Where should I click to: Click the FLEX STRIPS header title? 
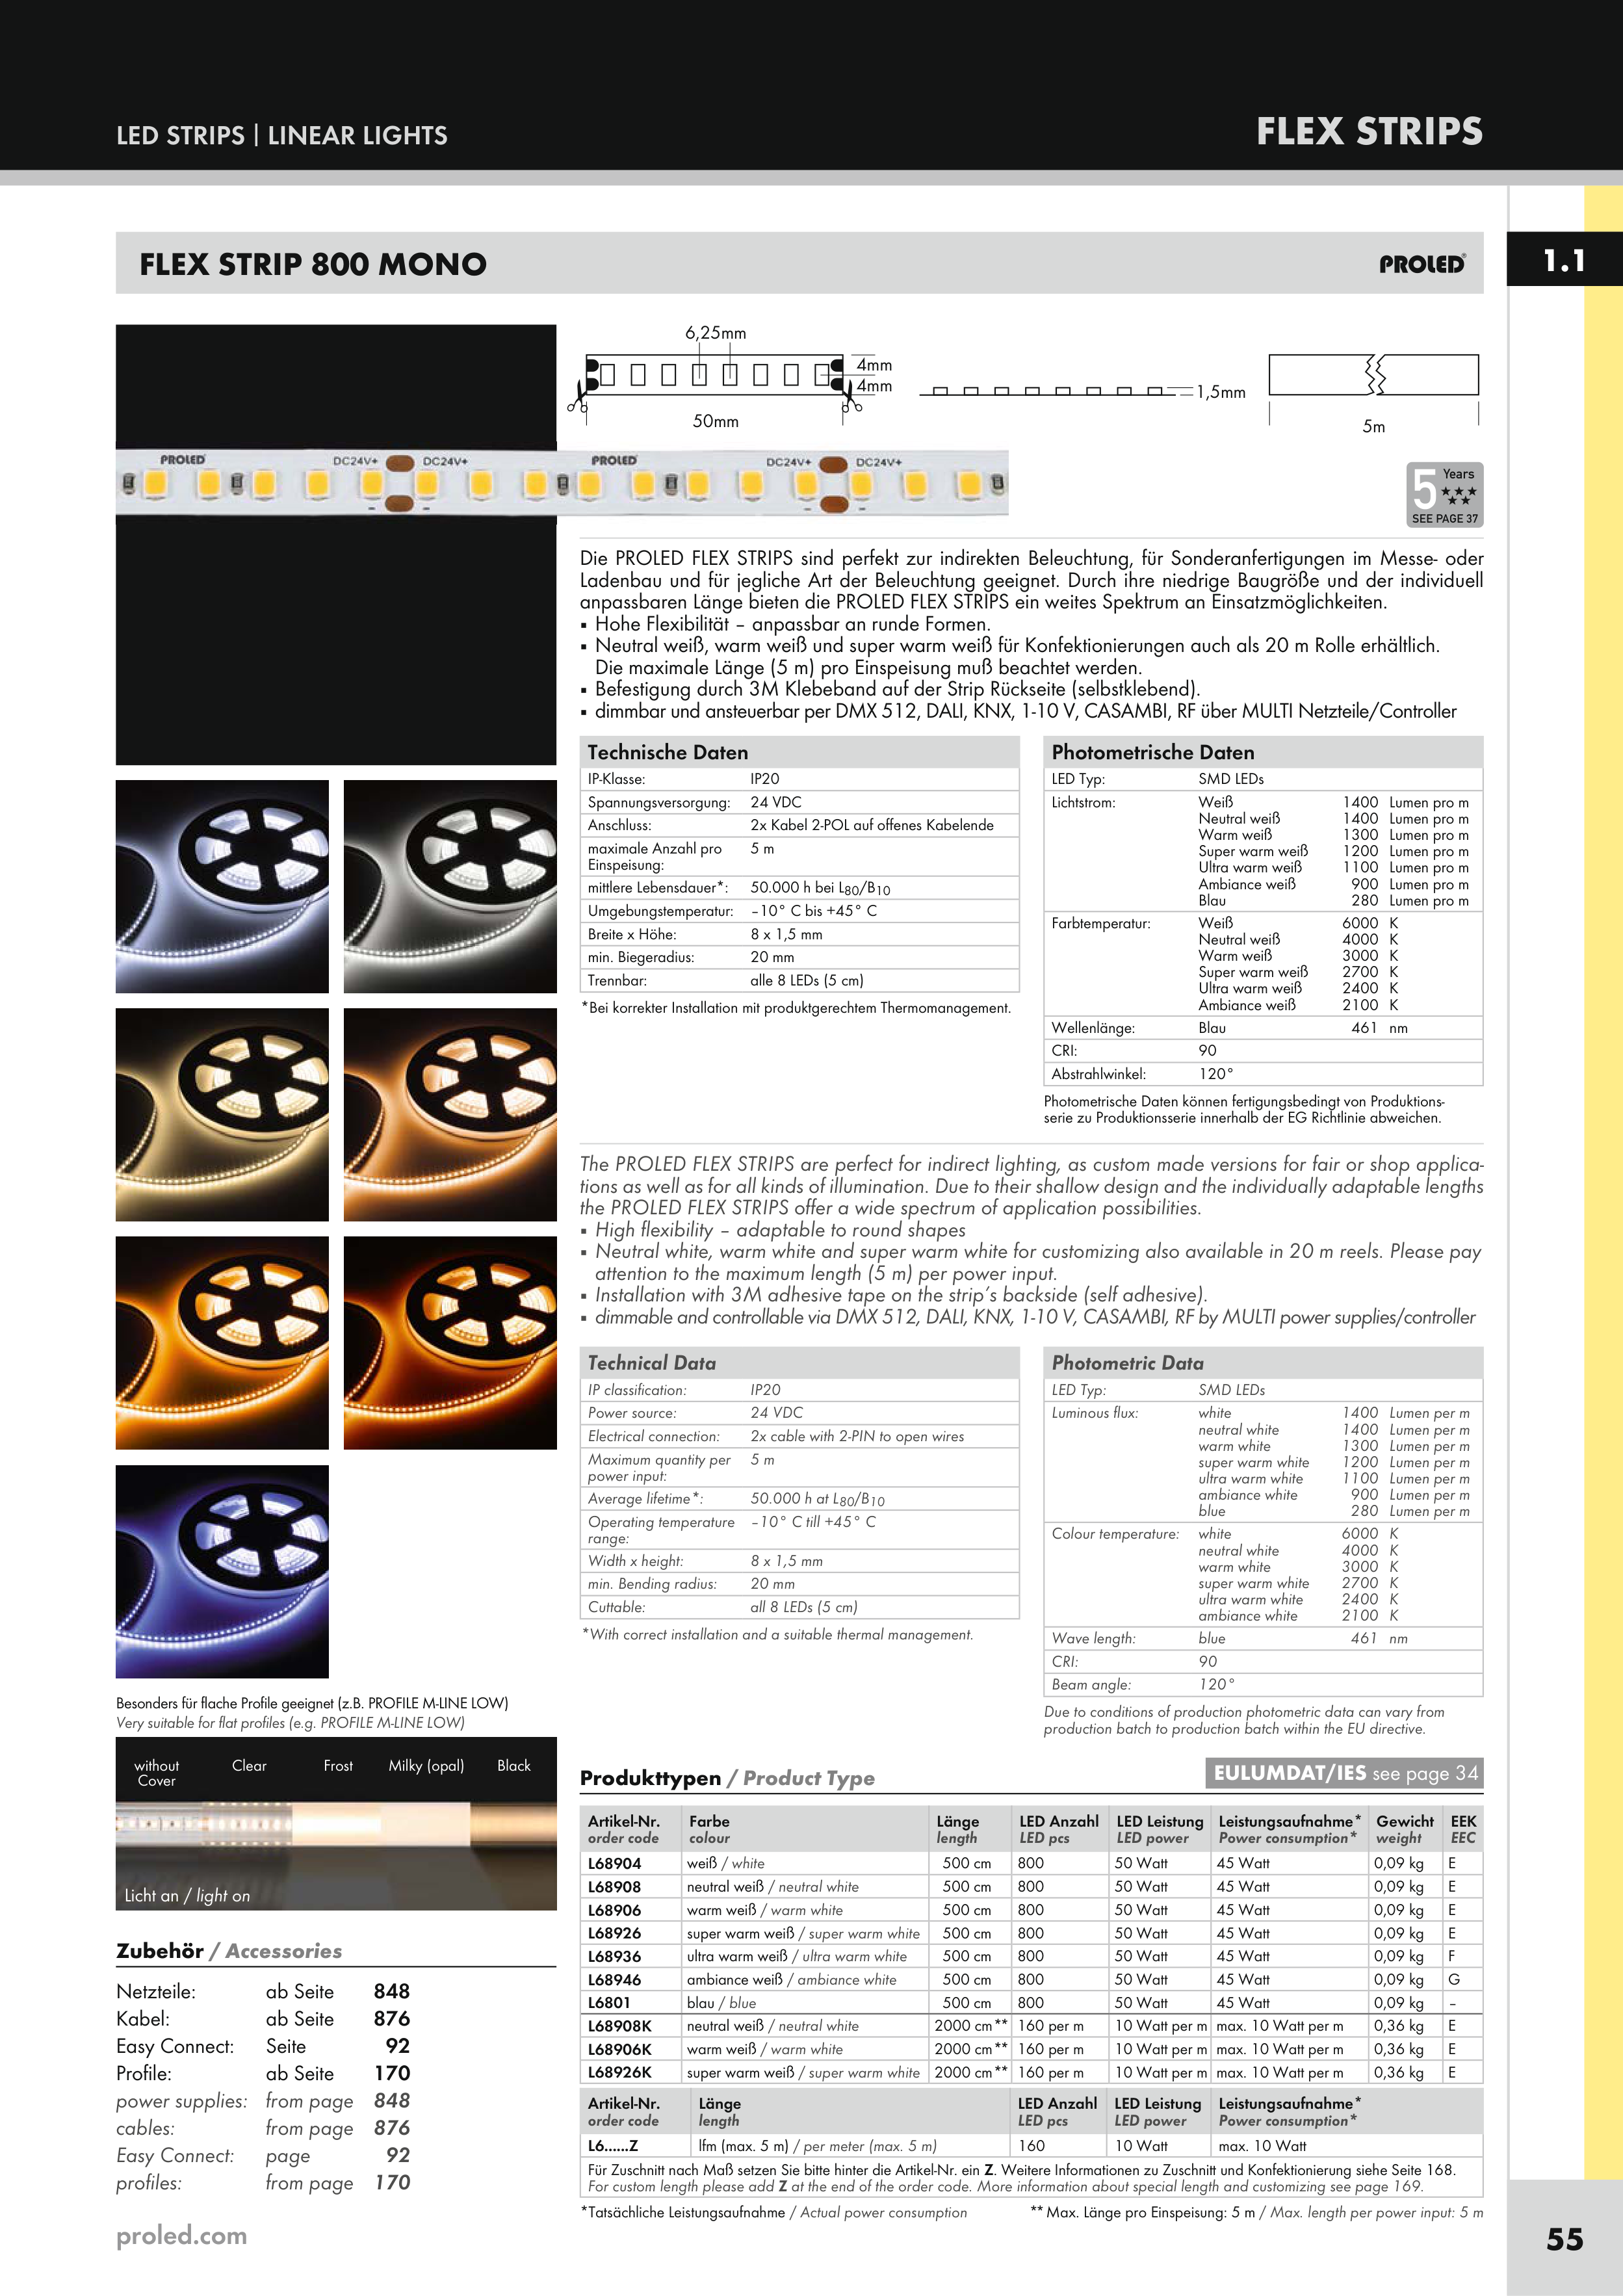point(1368,132)
